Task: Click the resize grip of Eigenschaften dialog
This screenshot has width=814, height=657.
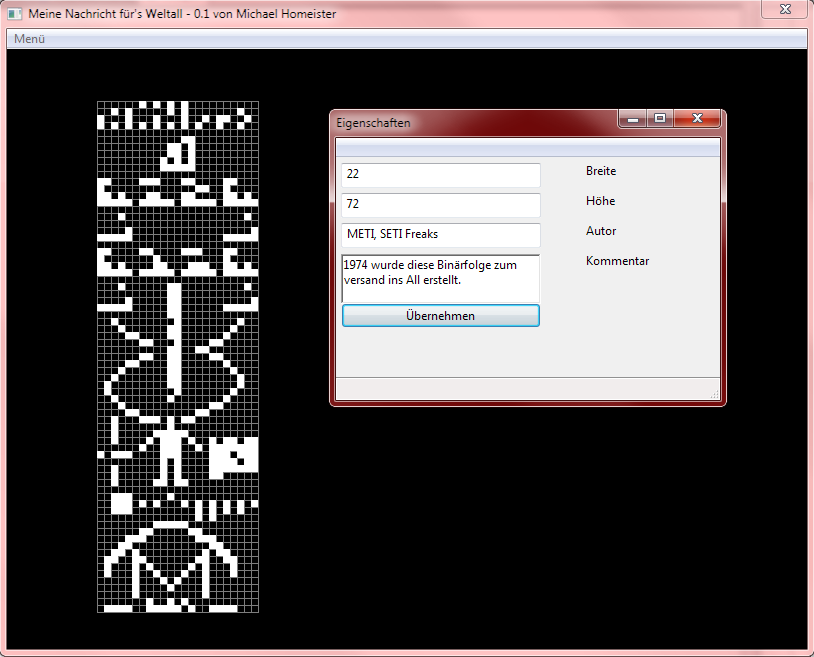Action: 714,395
